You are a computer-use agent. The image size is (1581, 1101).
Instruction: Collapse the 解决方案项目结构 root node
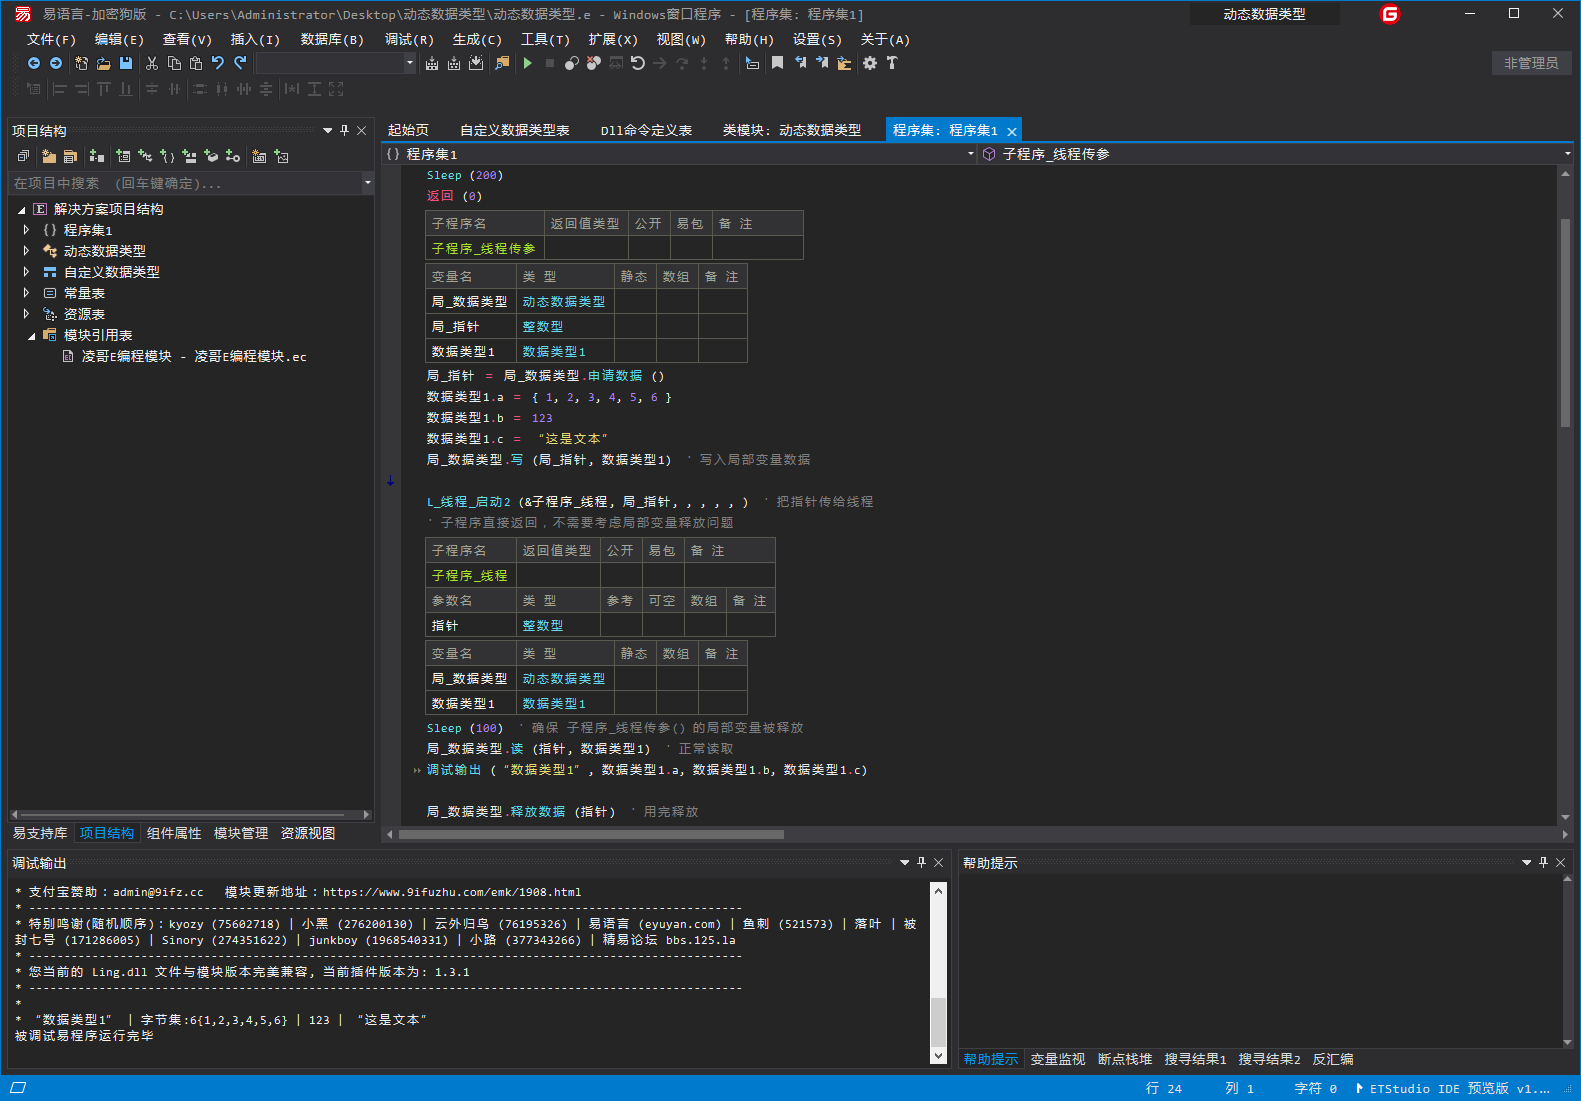coord(21,210)
